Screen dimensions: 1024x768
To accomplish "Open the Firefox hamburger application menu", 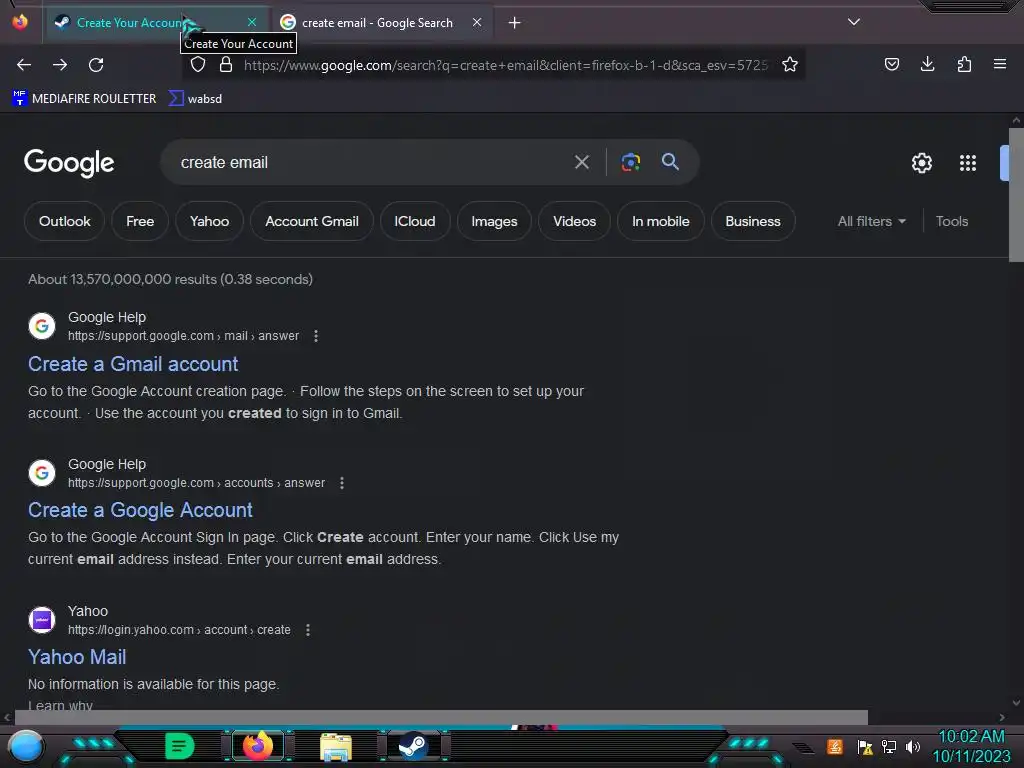I will pos(1000,64).
